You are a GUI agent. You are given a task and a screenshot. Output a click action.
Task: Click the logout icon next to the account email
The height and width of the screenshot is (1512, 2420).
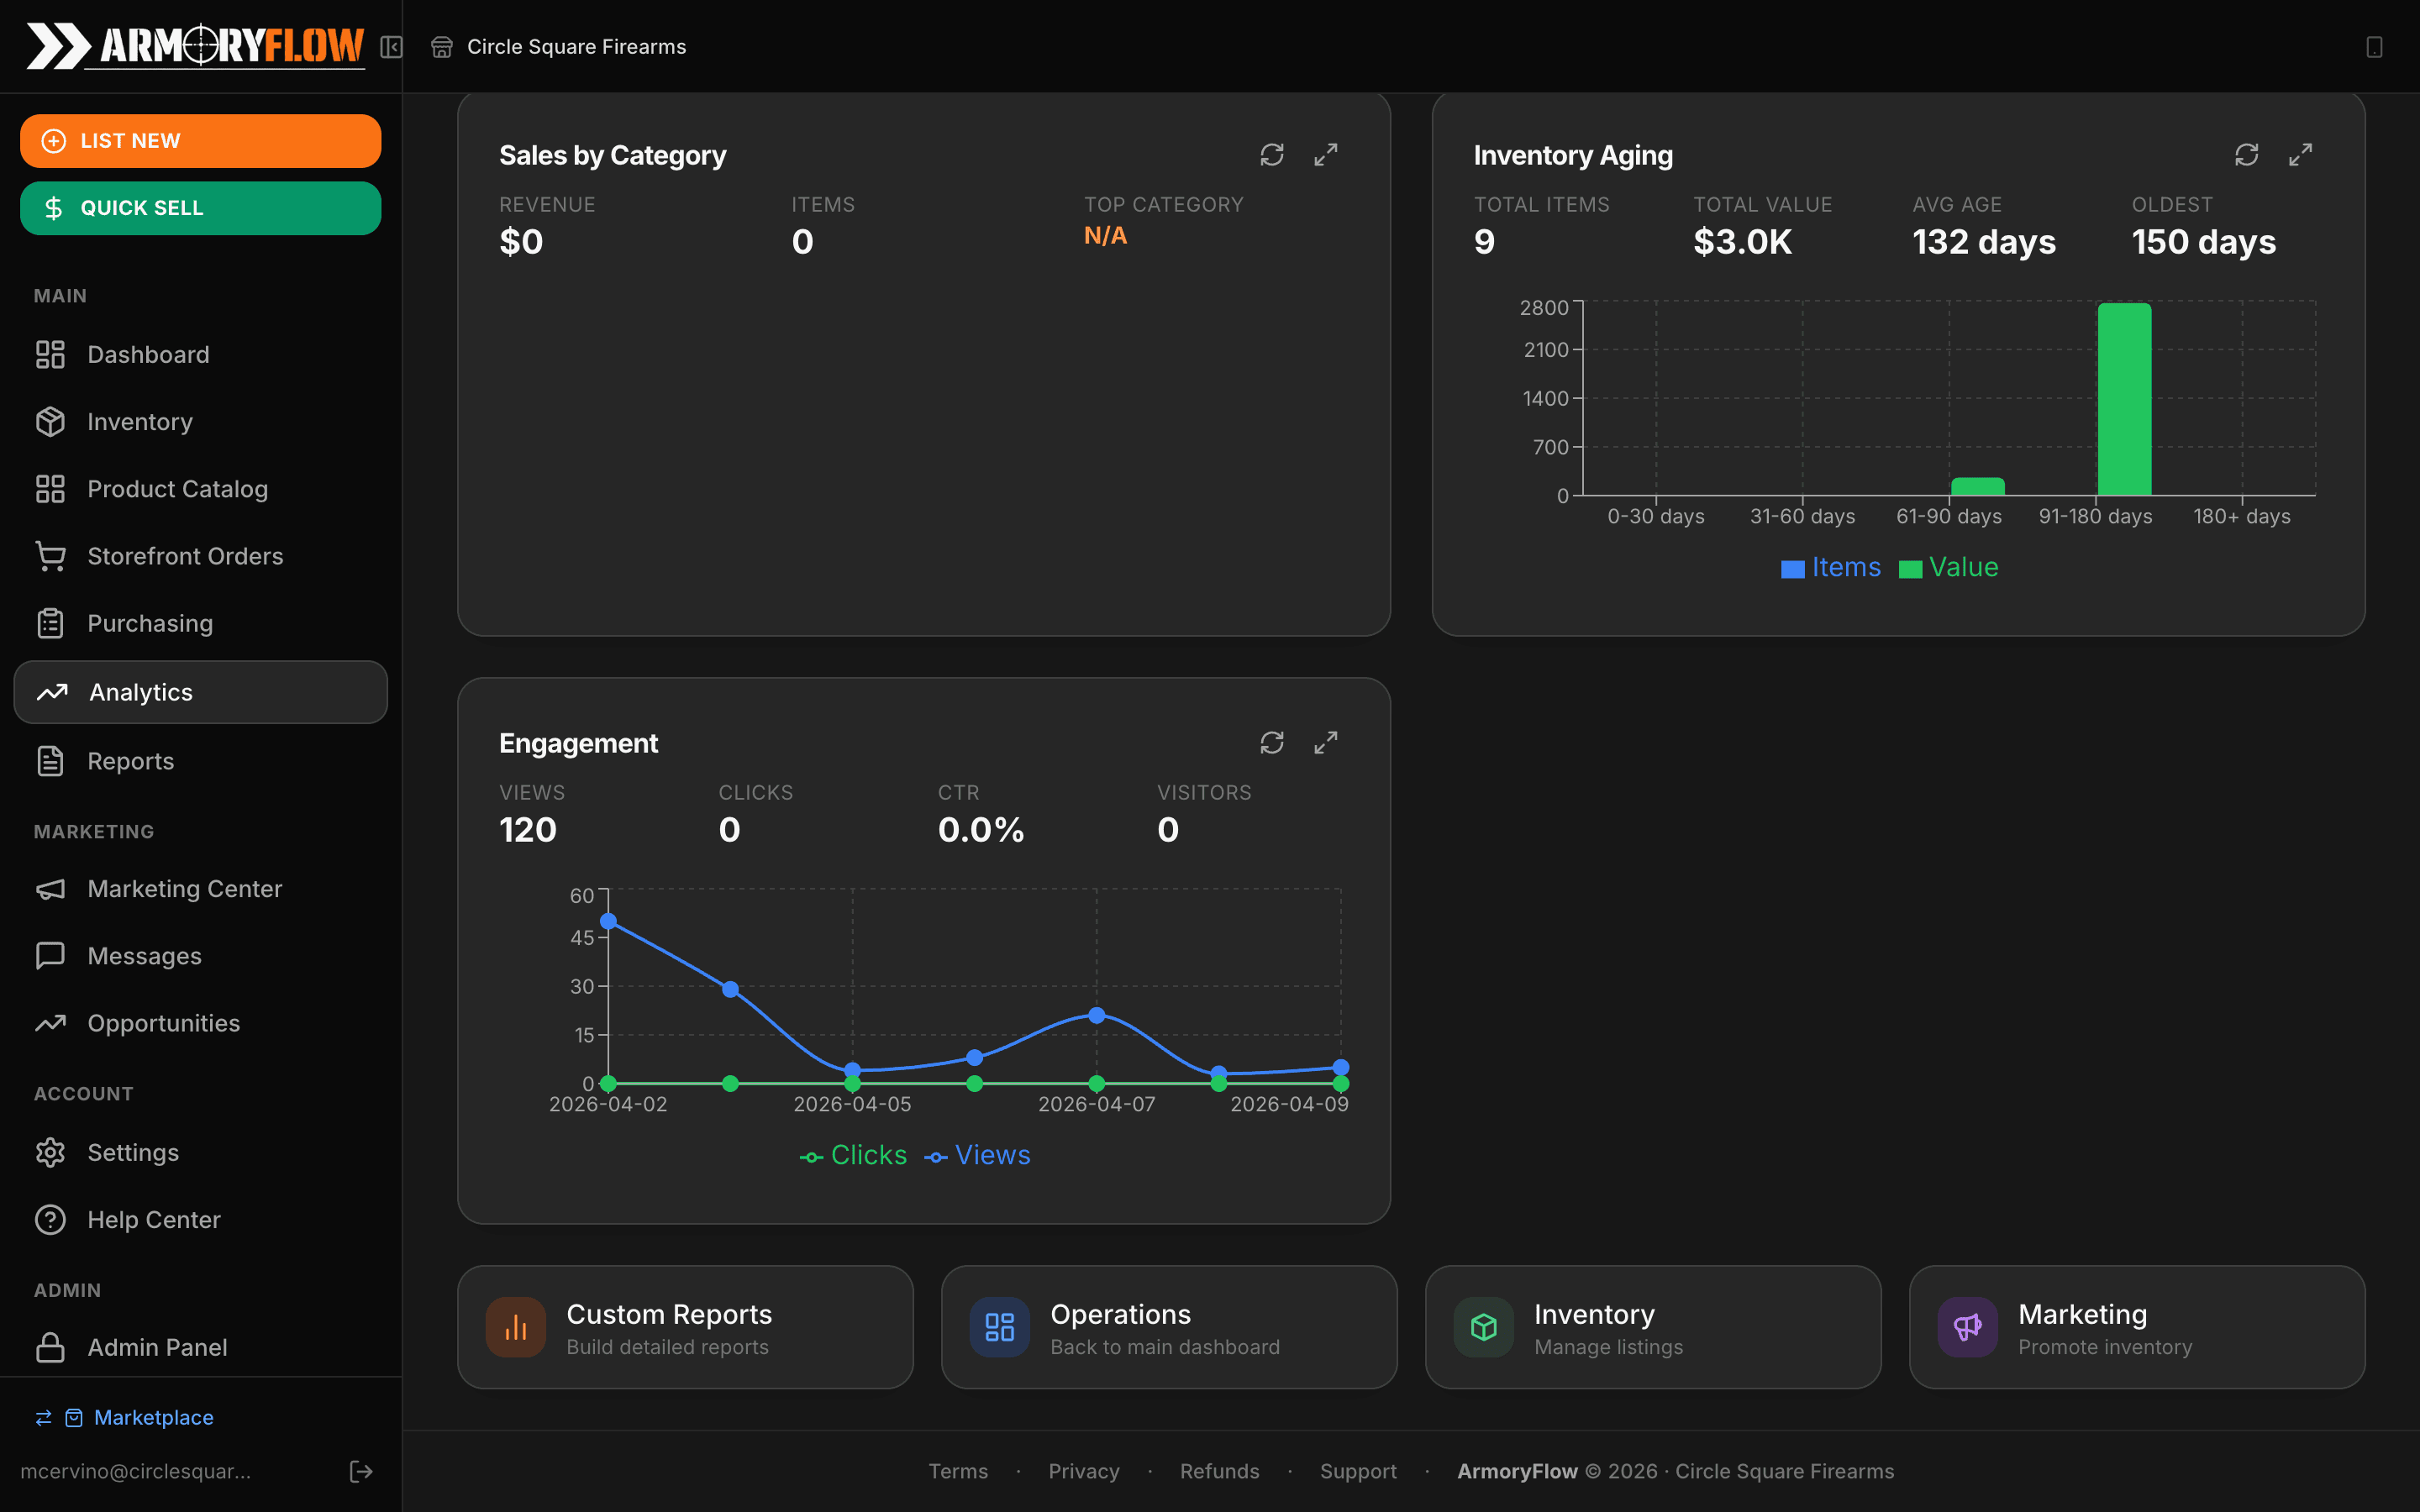click(361, 1470)
